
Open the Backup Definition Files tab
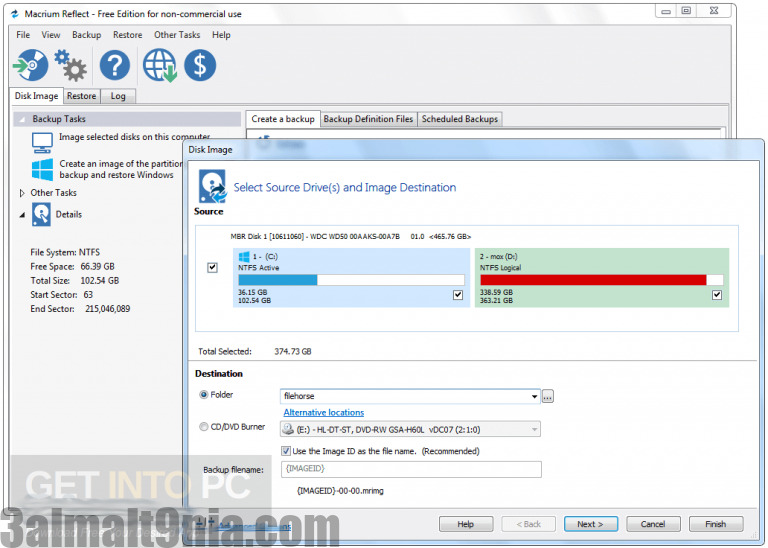pyautogui.click(x=368, y=119)
